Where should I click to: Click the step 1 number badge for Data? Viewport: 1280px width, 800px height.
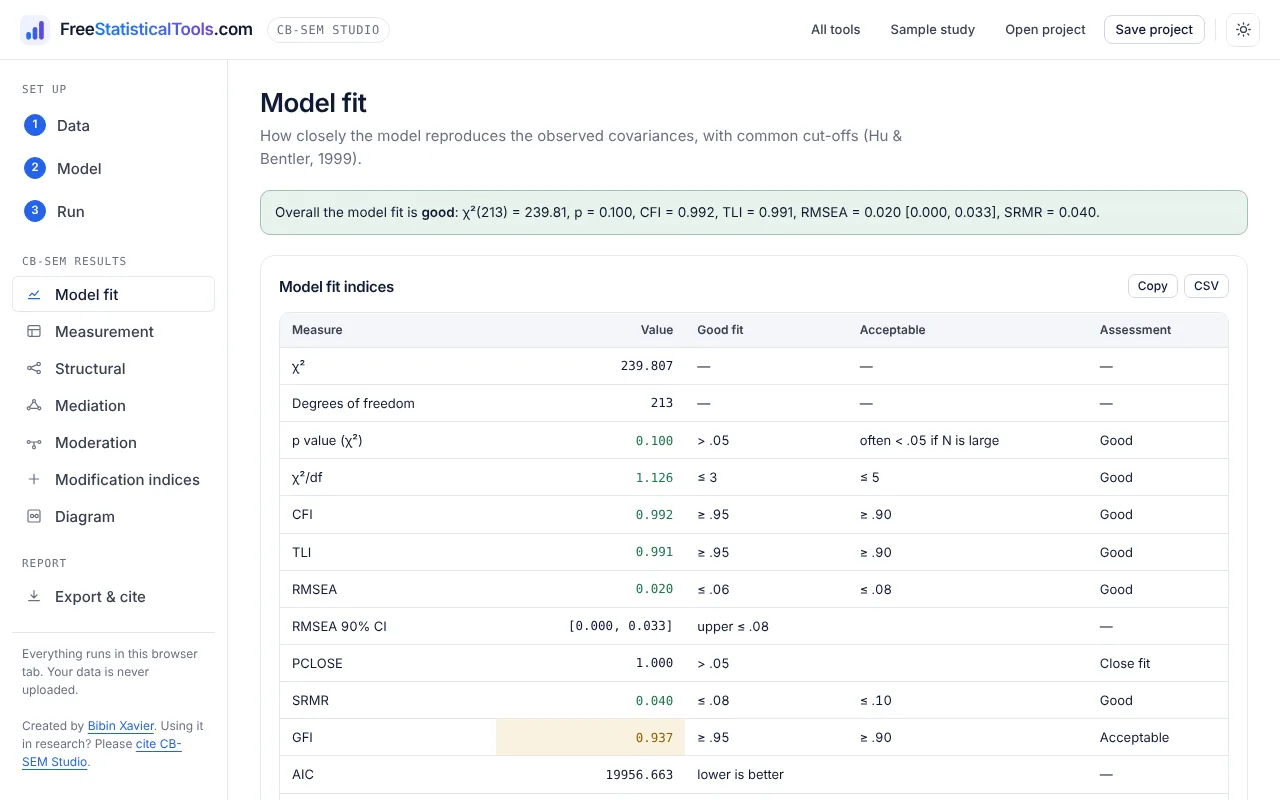pyautogui.click(x=35, y=125)
